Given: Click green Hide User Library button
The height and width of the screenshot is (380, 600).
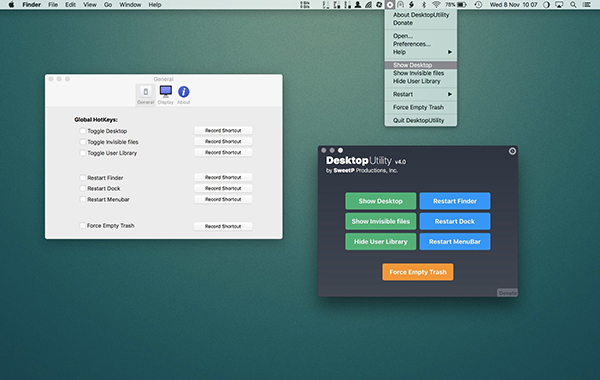Looking at the screenshot, I should click(x=381, y=241).
